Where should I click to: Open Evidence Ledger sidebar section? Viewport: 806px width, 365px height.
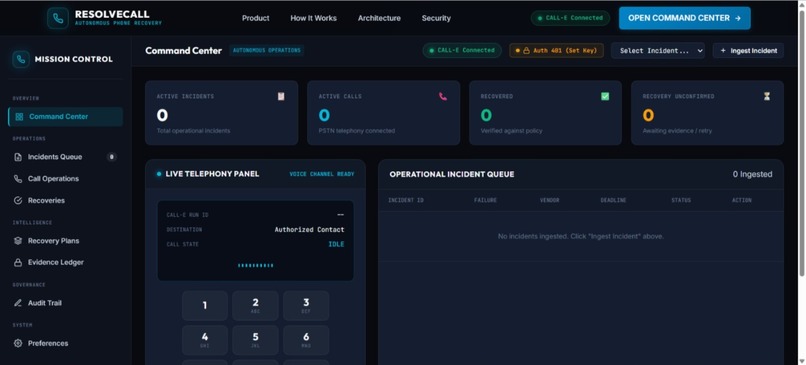[x=65, y=262]
